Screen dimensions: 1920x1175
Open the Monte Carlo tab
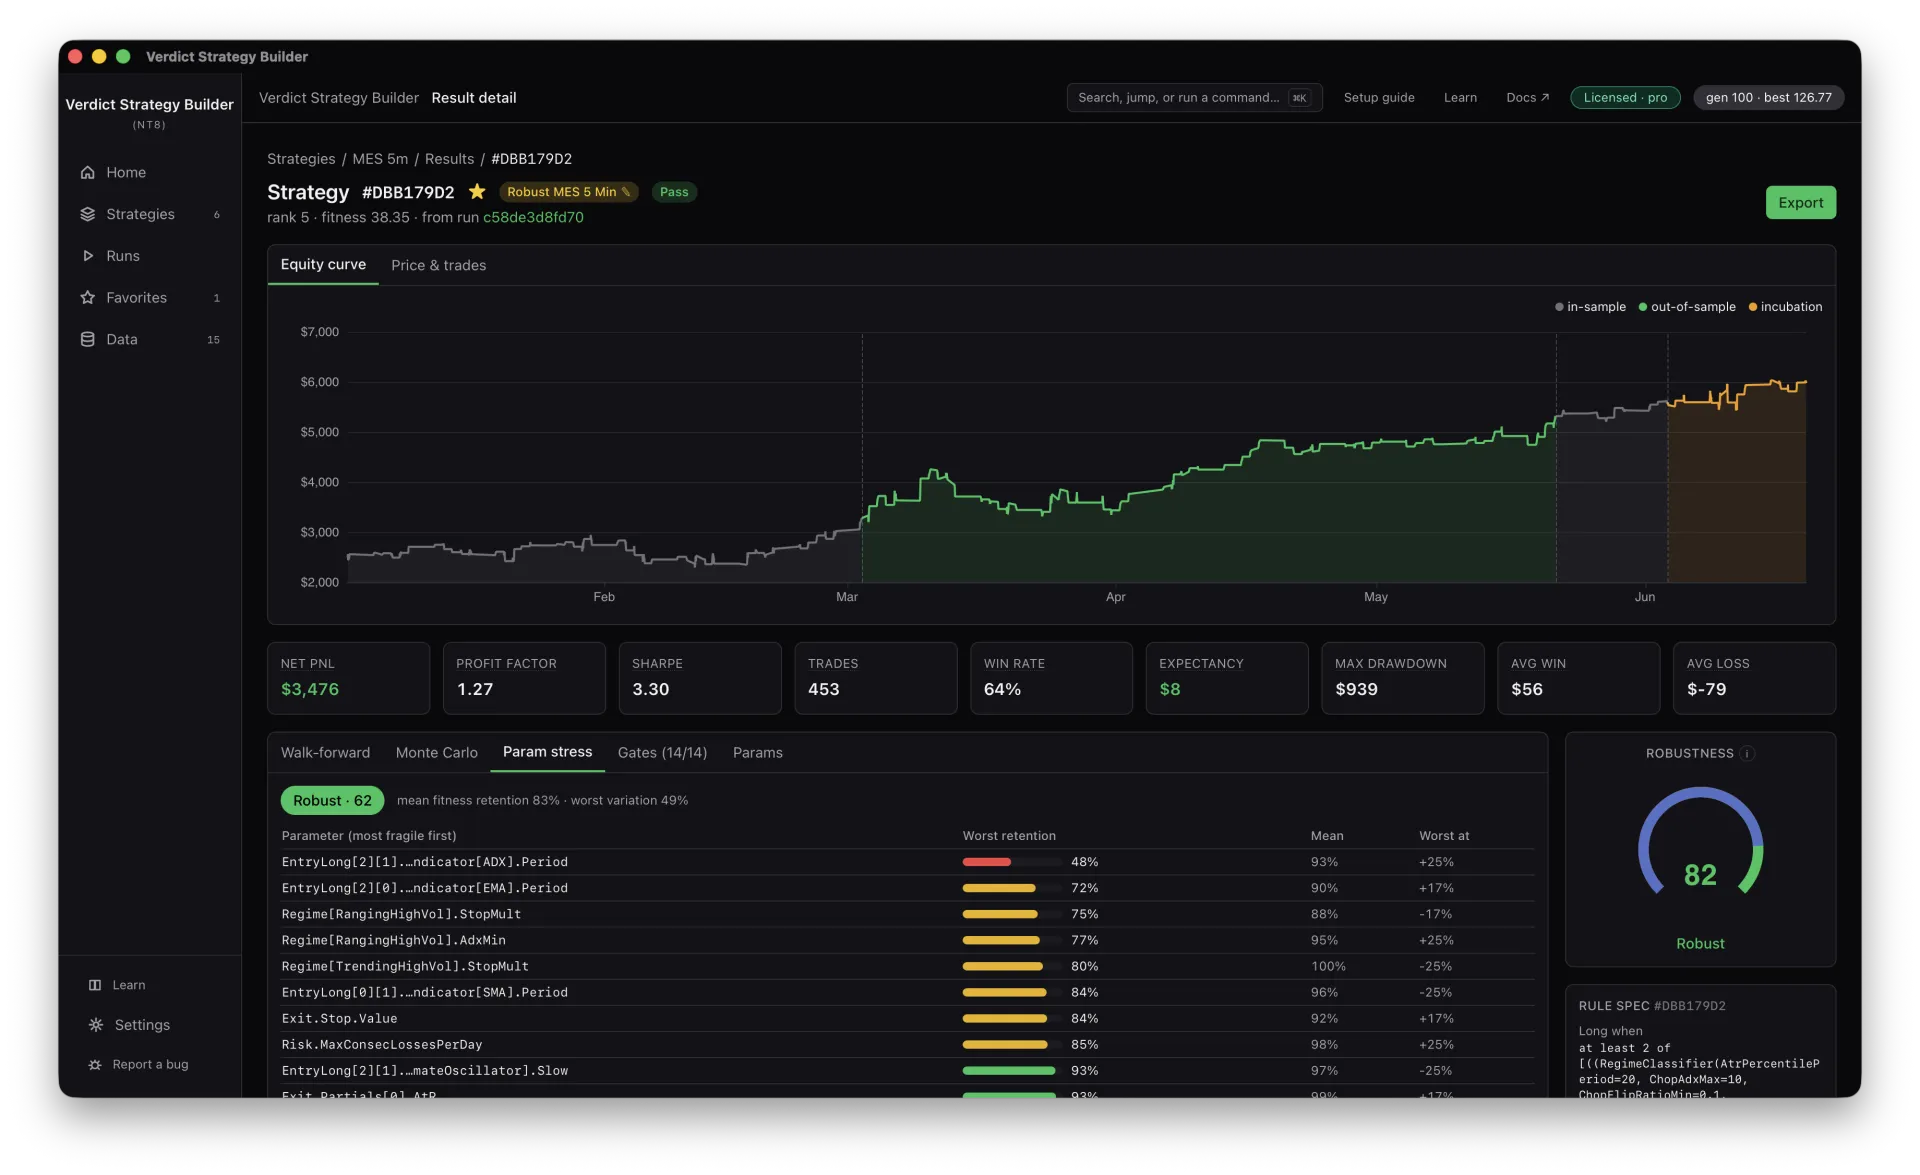click(436, 752)
